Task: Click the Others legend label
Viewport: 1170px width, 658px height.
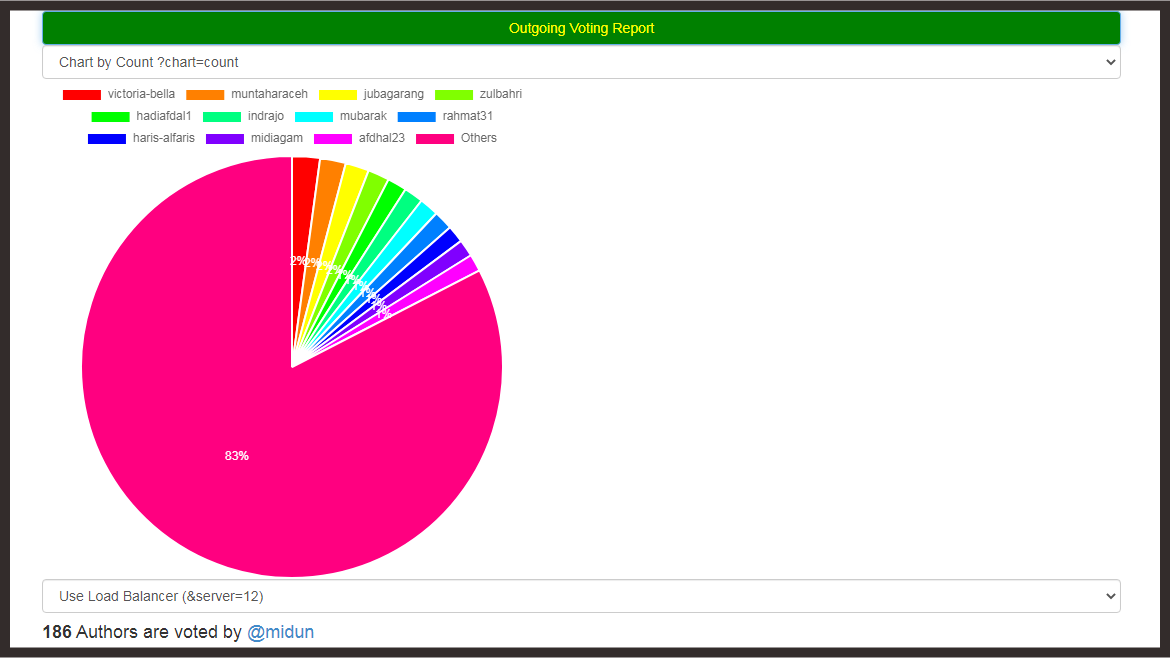Action: [x=478, y=138]
